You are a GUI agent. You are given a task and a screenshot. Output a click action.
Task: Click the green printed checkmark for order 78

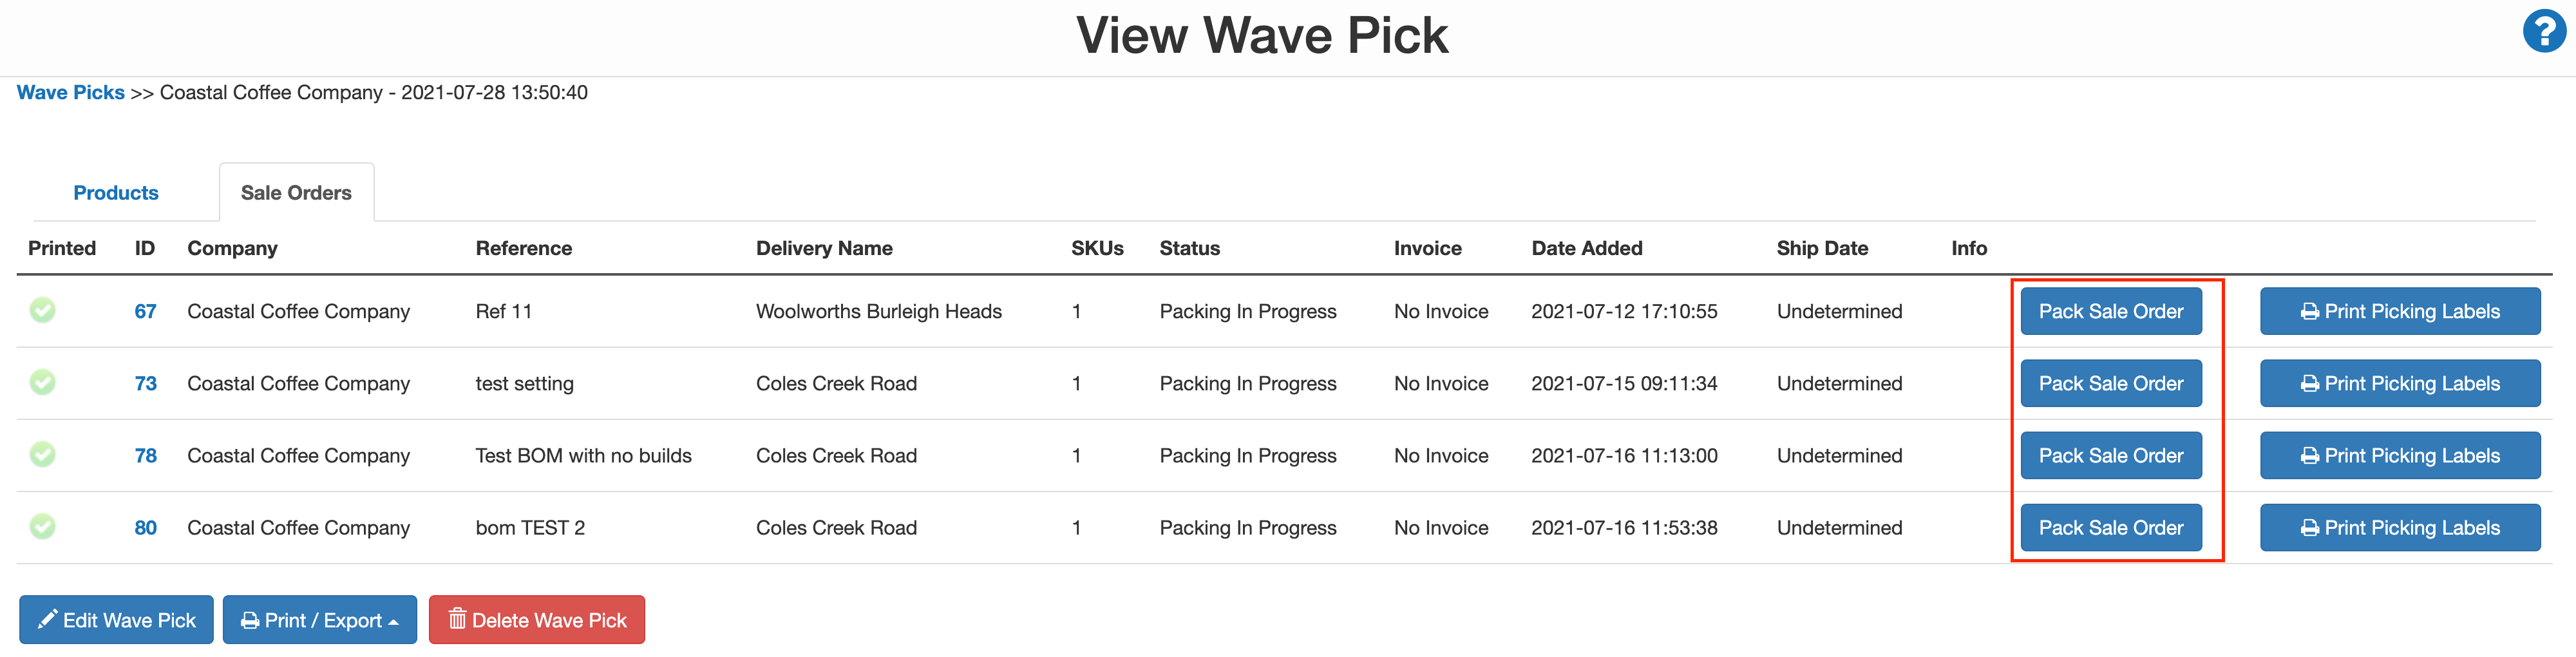coord(42,455)
